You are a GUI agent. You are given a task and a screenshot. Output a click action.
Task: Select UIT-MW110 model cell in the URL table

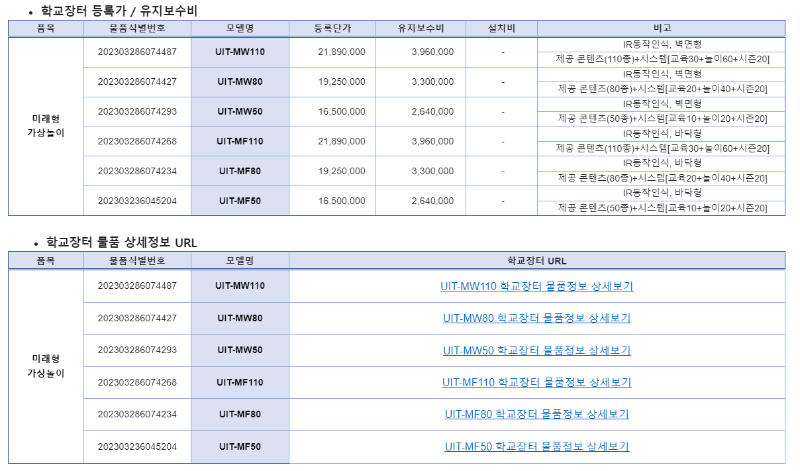[240, 286]
